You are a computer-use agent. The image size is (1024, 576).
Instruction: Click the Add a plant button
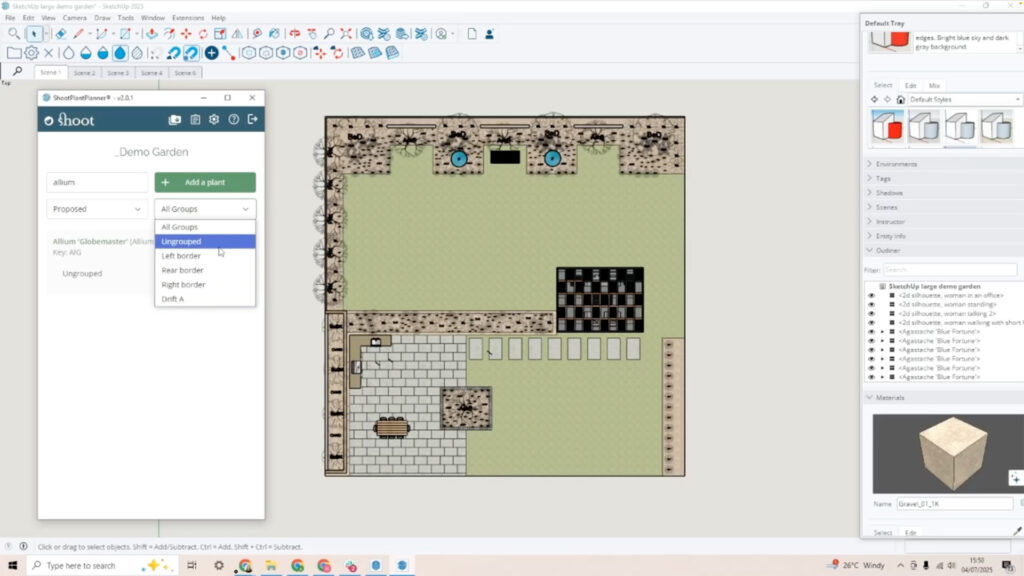point(204,182)
